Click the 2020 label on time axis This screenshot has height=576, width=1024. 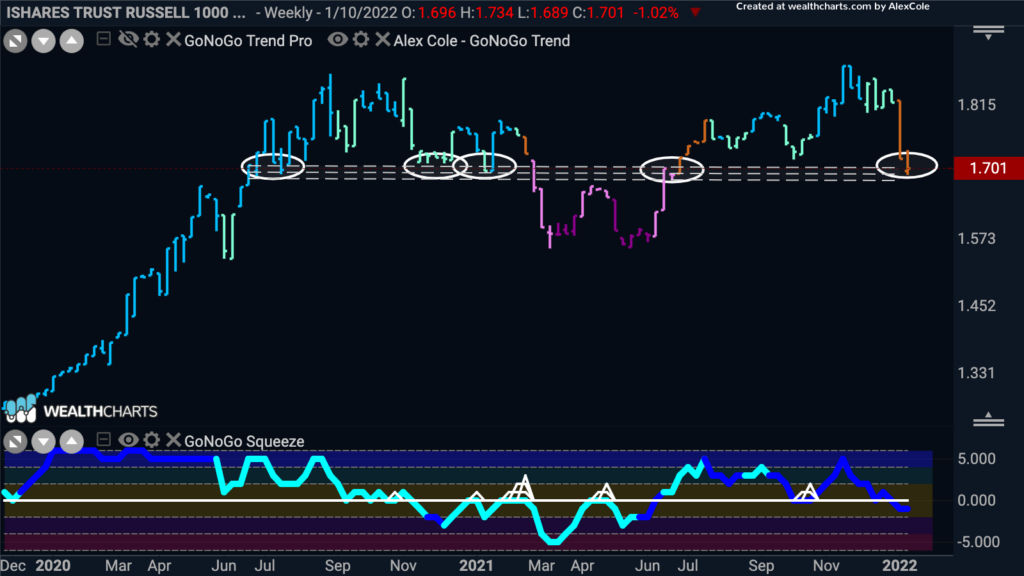53,566
